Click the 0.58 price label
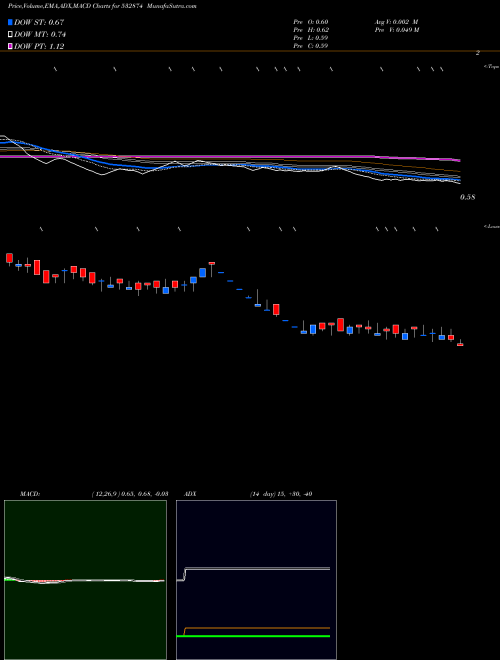500x660 pixels. point(468,197)
